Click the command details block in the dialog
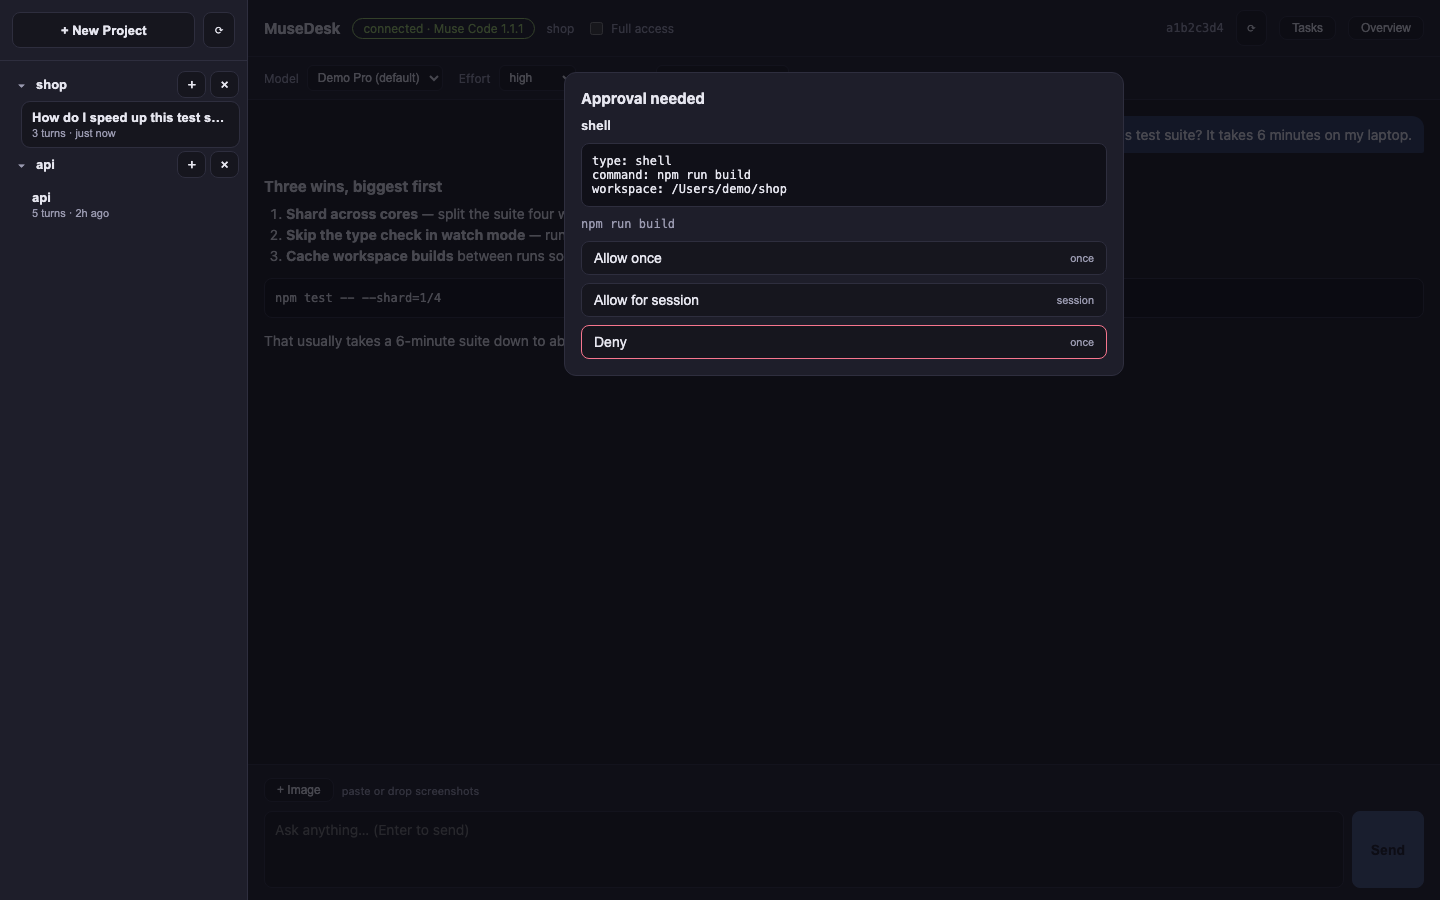This screenshot has height=900, width=1440. pyautogui.click(x=844, y=175)
